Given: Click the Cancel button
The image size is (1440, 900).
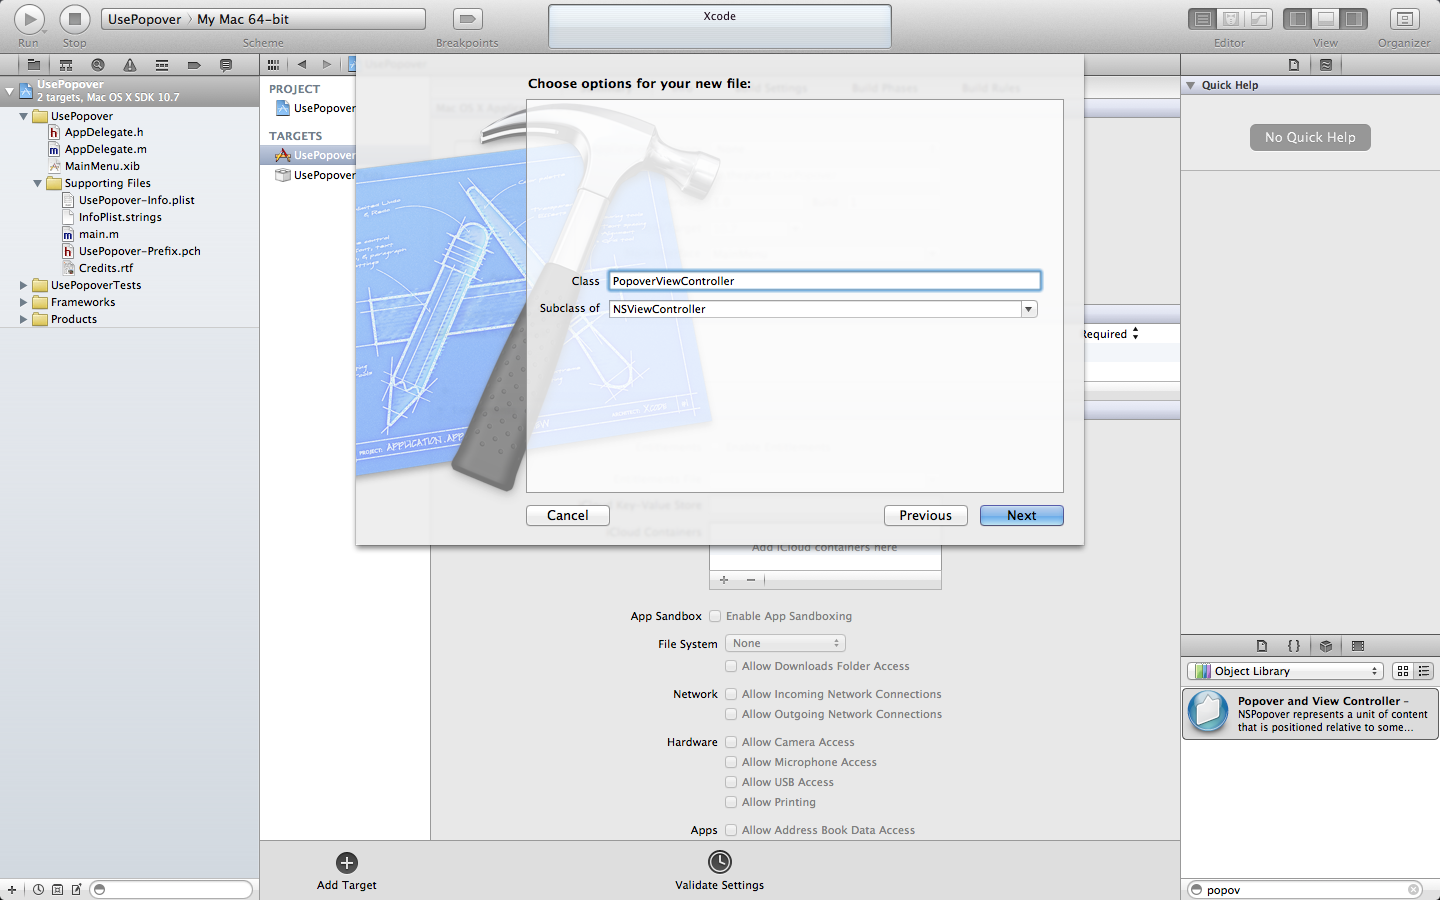Looking at the screenshot, I should (568, 516).
